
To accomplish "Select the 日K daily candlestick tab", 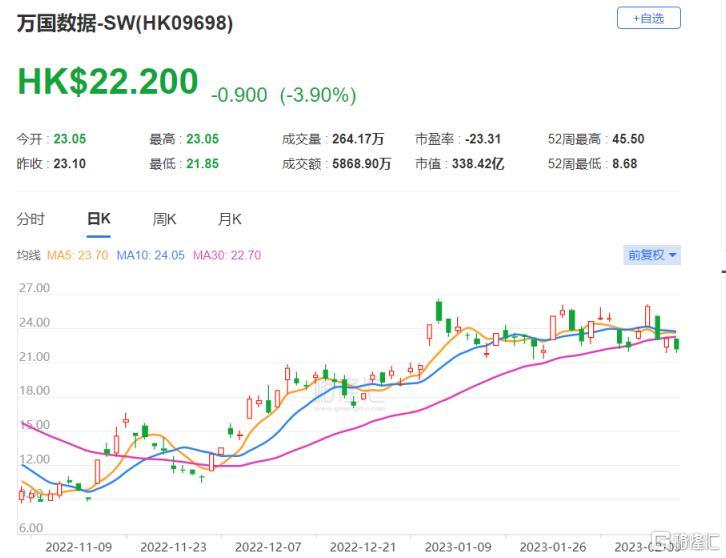I will [x=99, y=219].
